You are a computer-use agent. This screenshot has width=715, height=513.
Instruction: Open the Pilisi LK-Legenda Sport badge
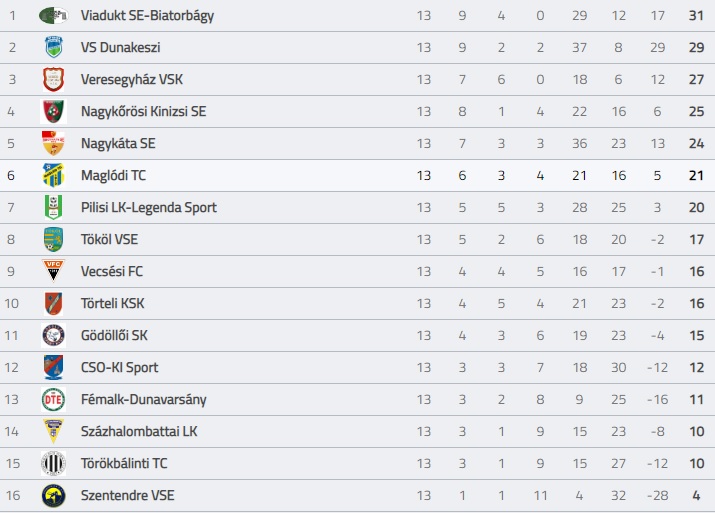[x=53, y=207]
